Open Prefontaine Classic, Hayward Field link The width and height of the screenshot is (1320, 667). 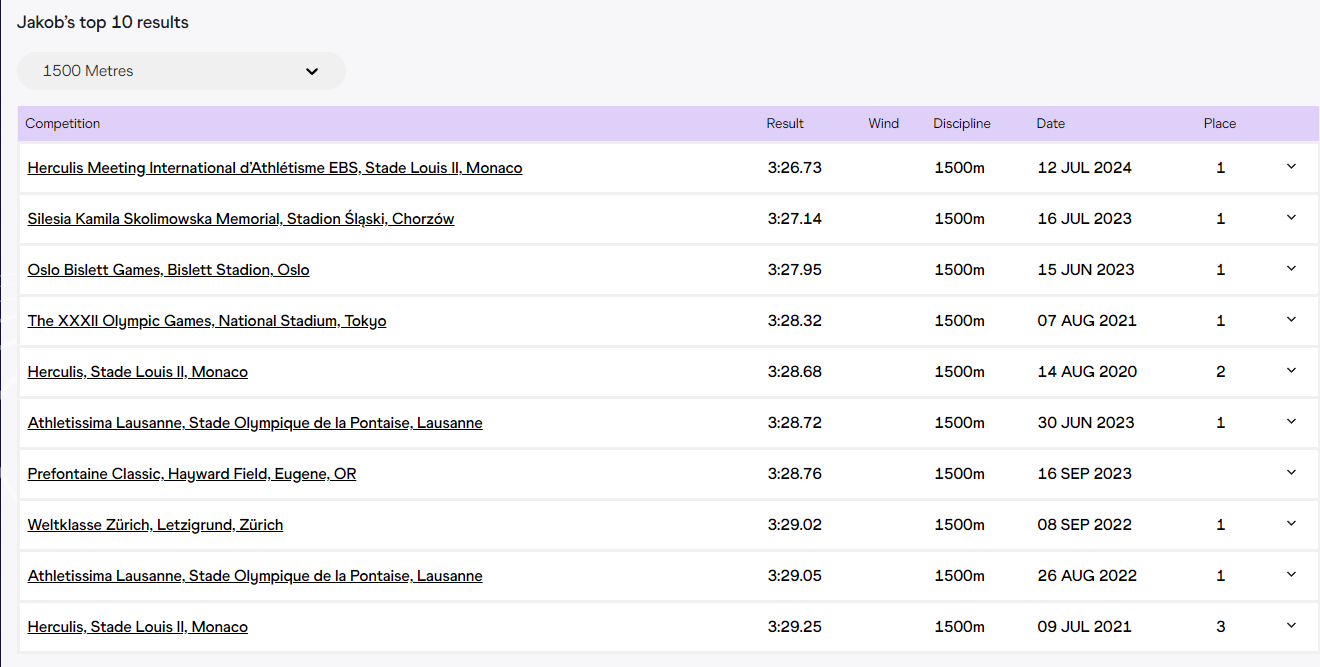tap(192, 474)
